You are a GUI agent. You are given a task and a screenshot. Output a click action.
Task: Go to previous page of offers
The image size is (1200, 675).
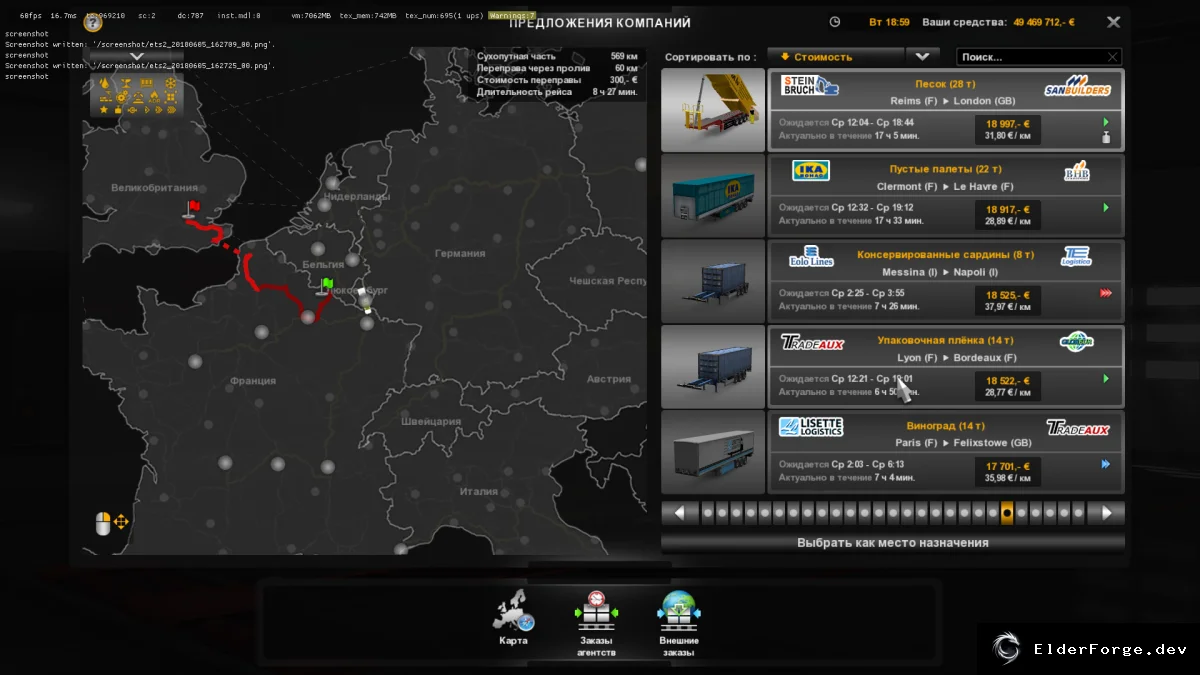[x=681, y=513]
